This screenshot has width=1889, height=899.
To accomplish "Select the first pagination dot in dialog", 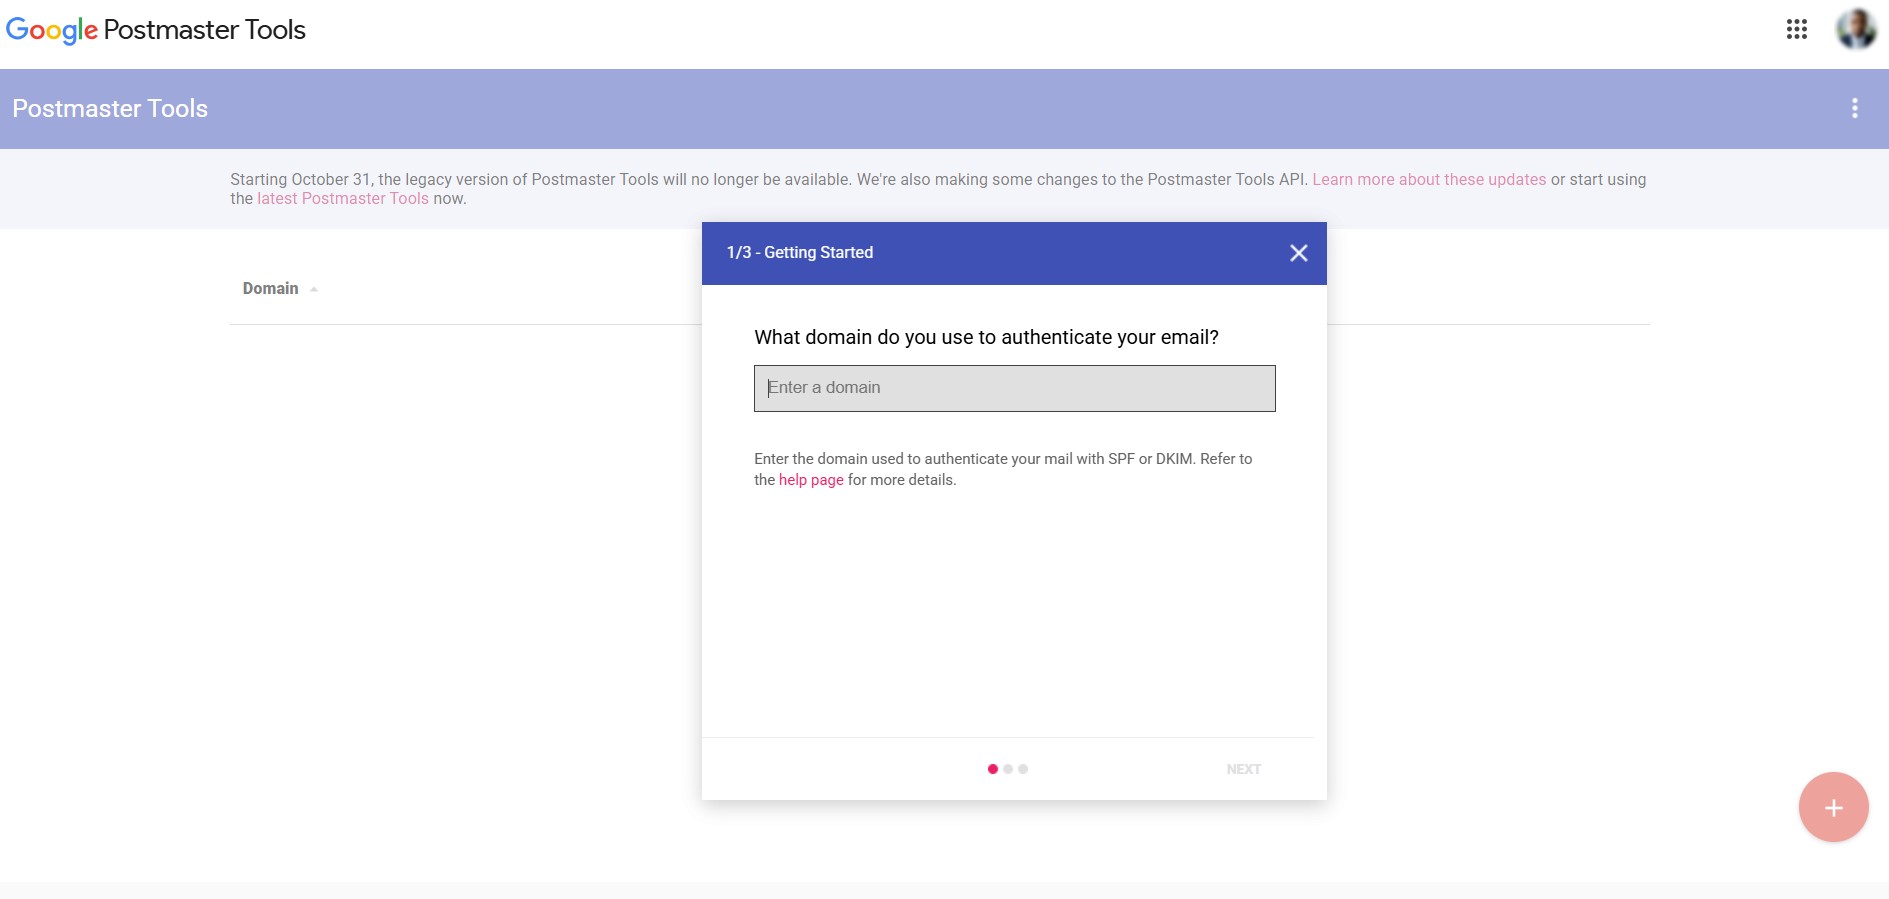I will point(992,769).
